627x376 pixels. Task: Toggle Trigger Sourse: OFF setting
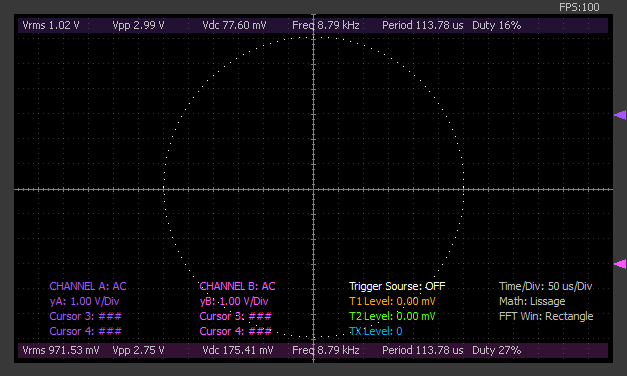[x=397, y=286]
